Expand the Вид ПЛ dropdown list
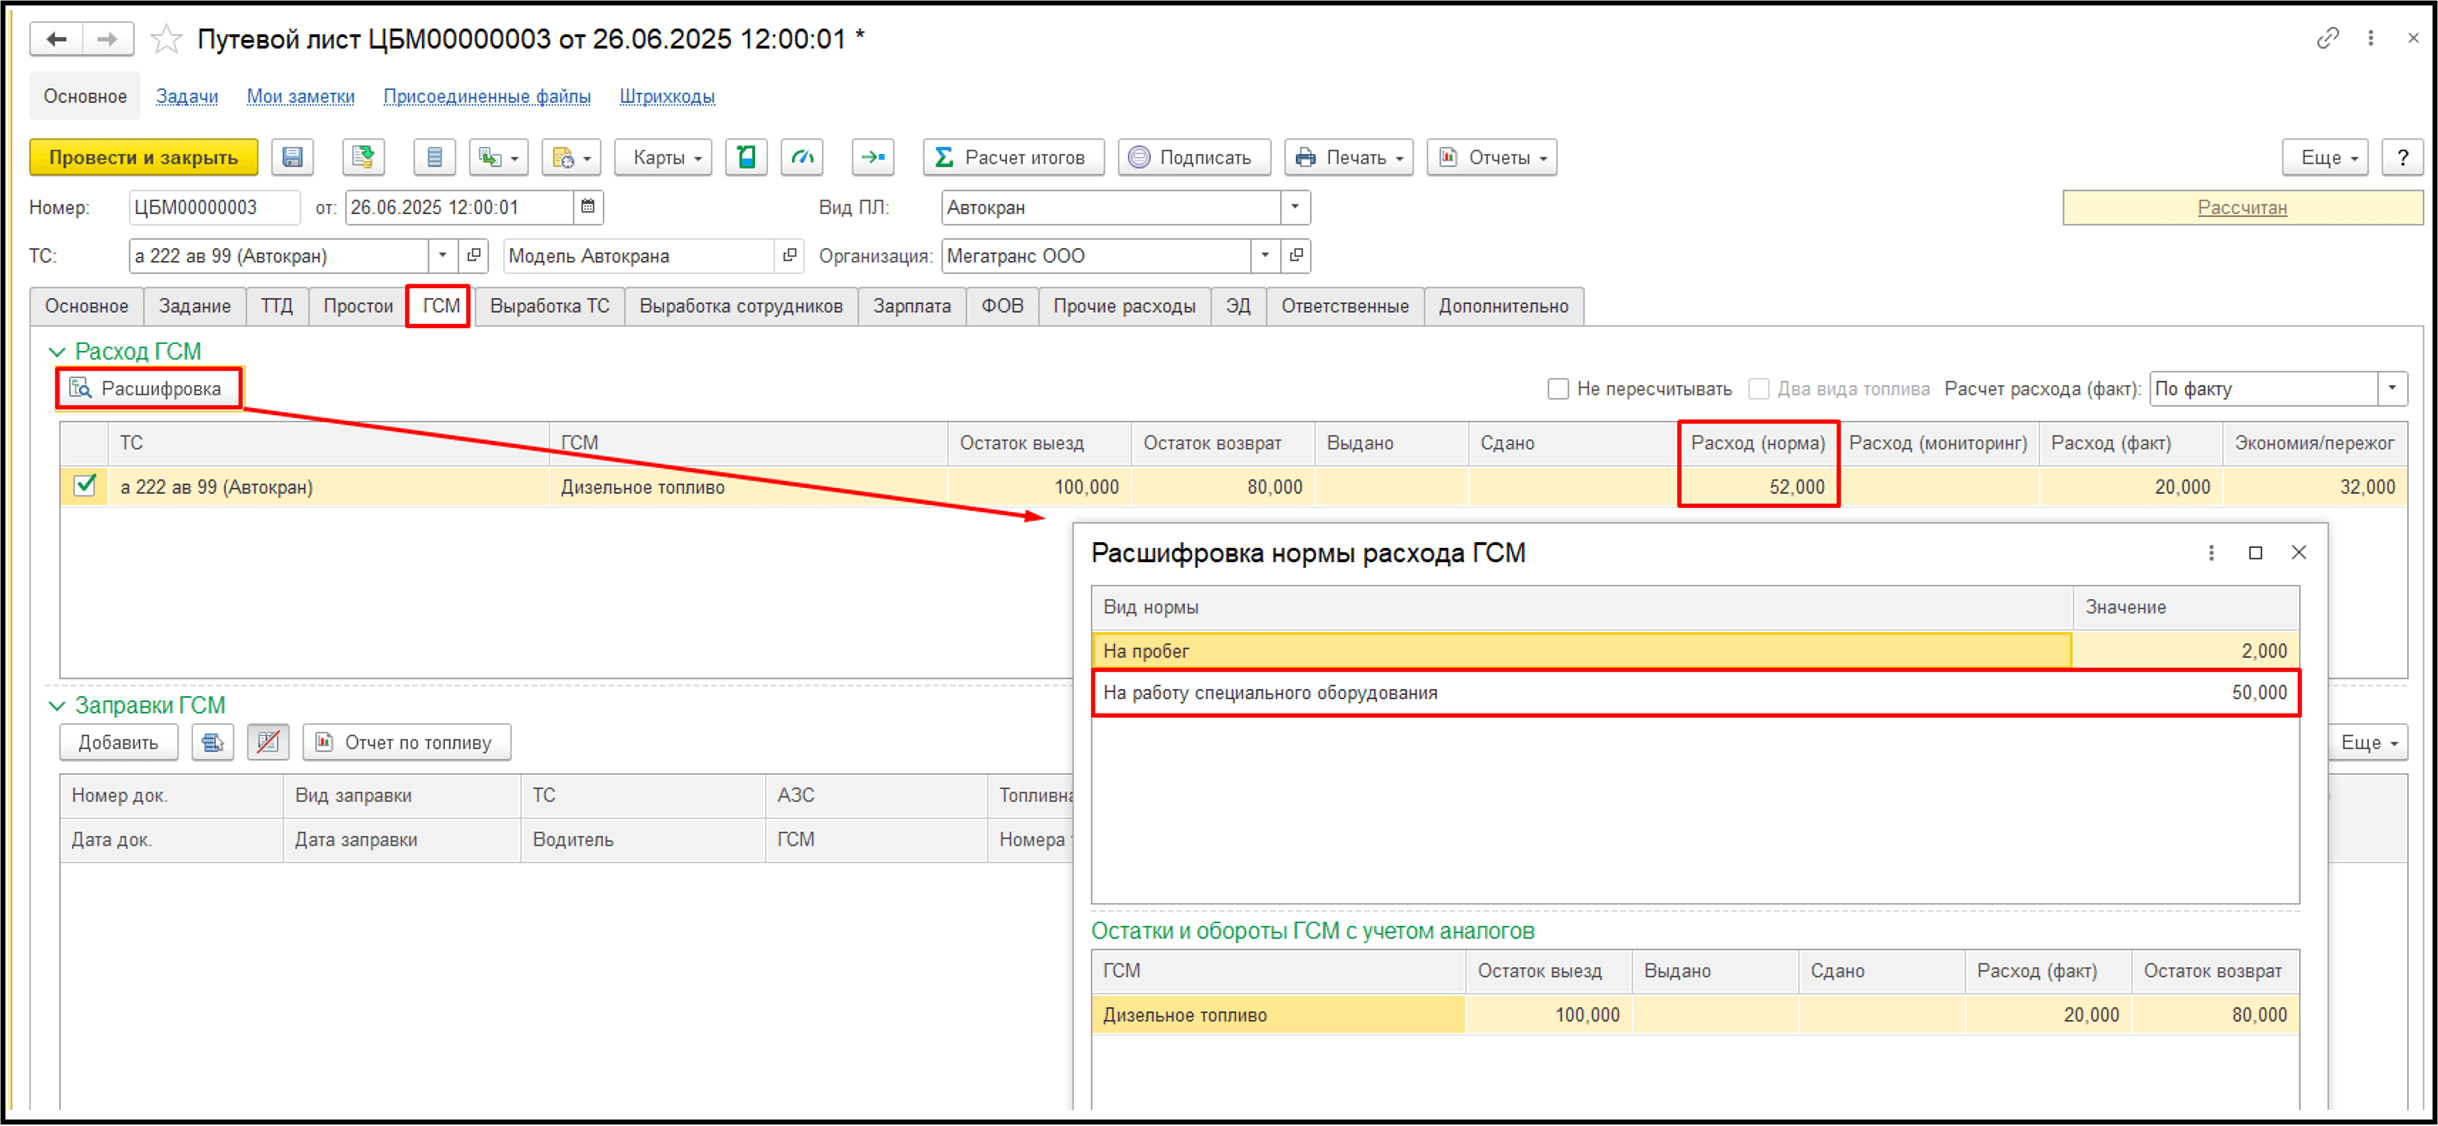The height and width of the screenshot is (1126, 2438). pos(1294,207)
